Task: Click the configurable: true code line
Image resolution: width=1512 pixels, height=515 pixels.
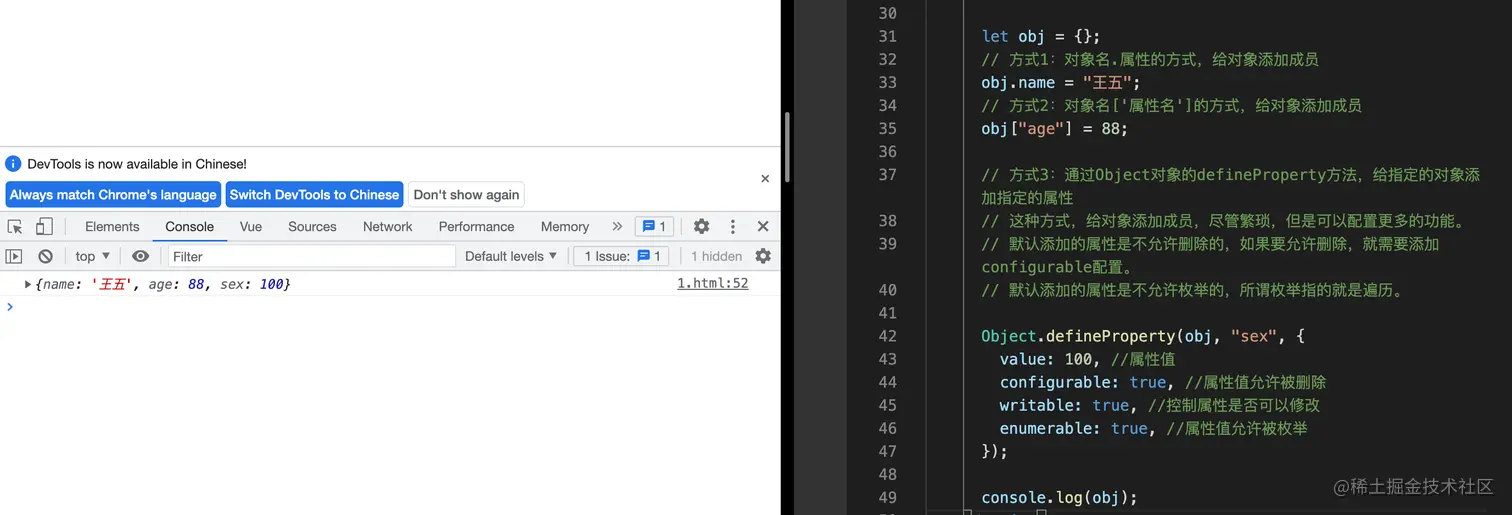Action: [x=1163, y=382]
